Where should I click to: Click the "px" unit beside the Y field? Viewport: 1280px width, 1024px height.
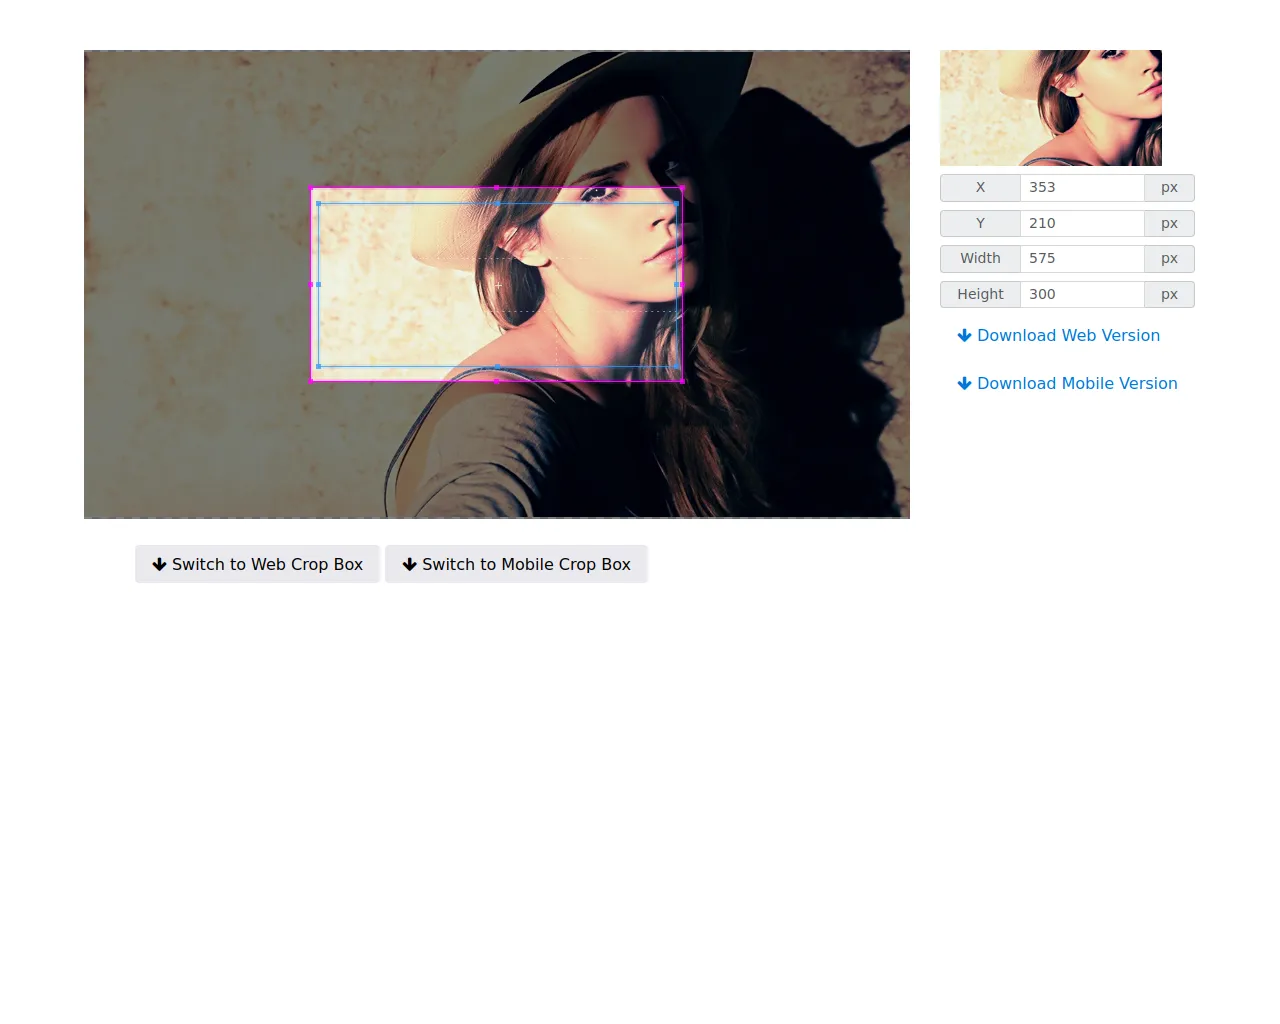[x=1169, y=224]
